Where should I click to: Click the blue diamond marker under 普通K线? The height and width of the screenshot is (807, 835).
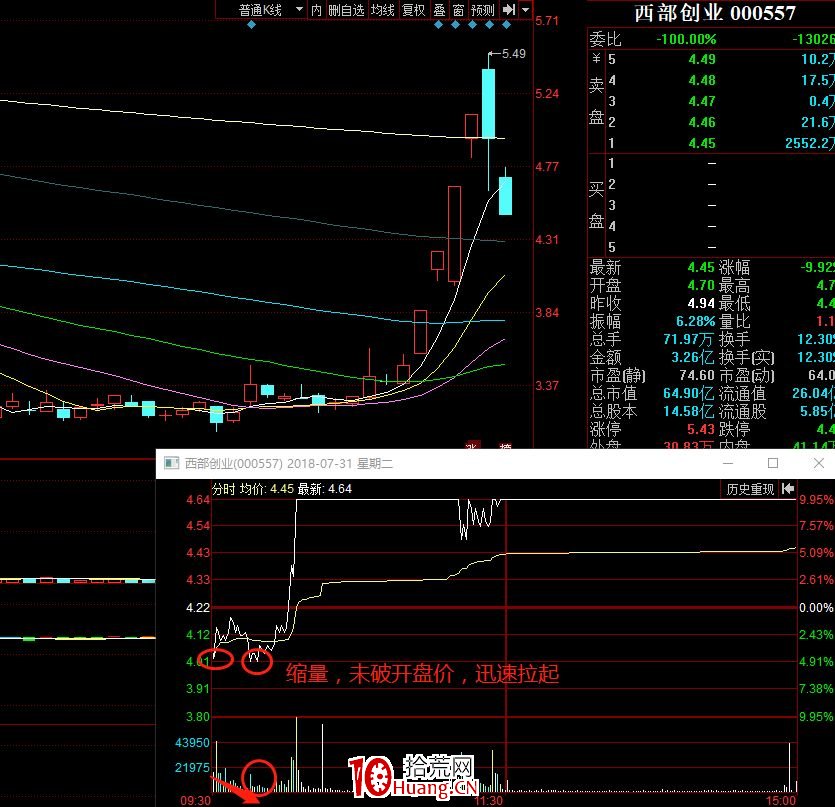coord(251,25)
